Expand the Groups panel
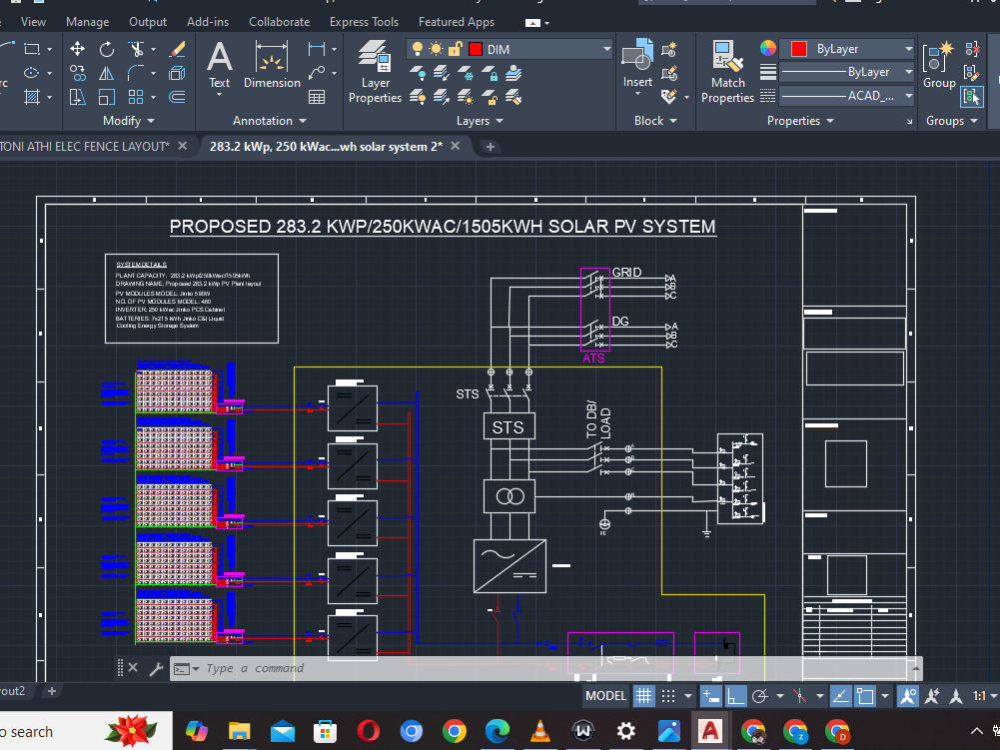This screenshot has height=750, width=1000. pos(952,121)
